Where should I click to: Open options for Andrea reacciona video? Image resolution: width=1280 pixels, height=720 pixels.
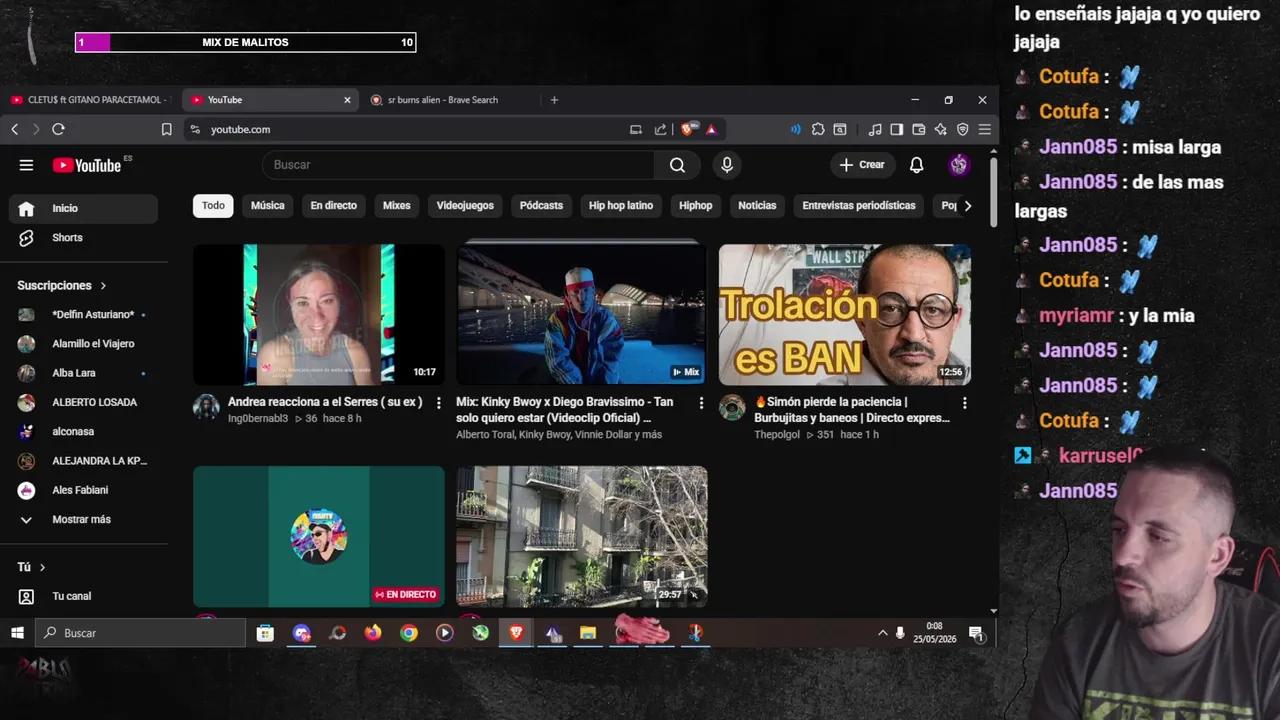click(x=438, y=403)
